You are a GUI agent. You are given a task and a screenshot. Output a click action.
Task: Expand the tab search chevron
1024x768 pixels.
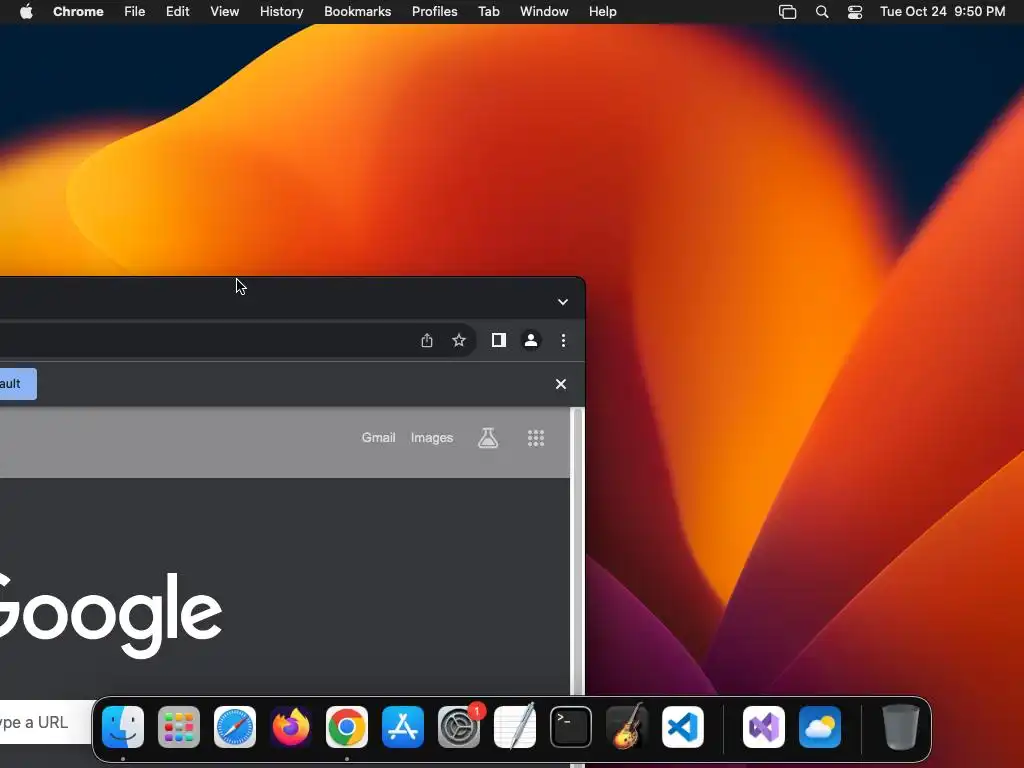(x=563, y=302)
